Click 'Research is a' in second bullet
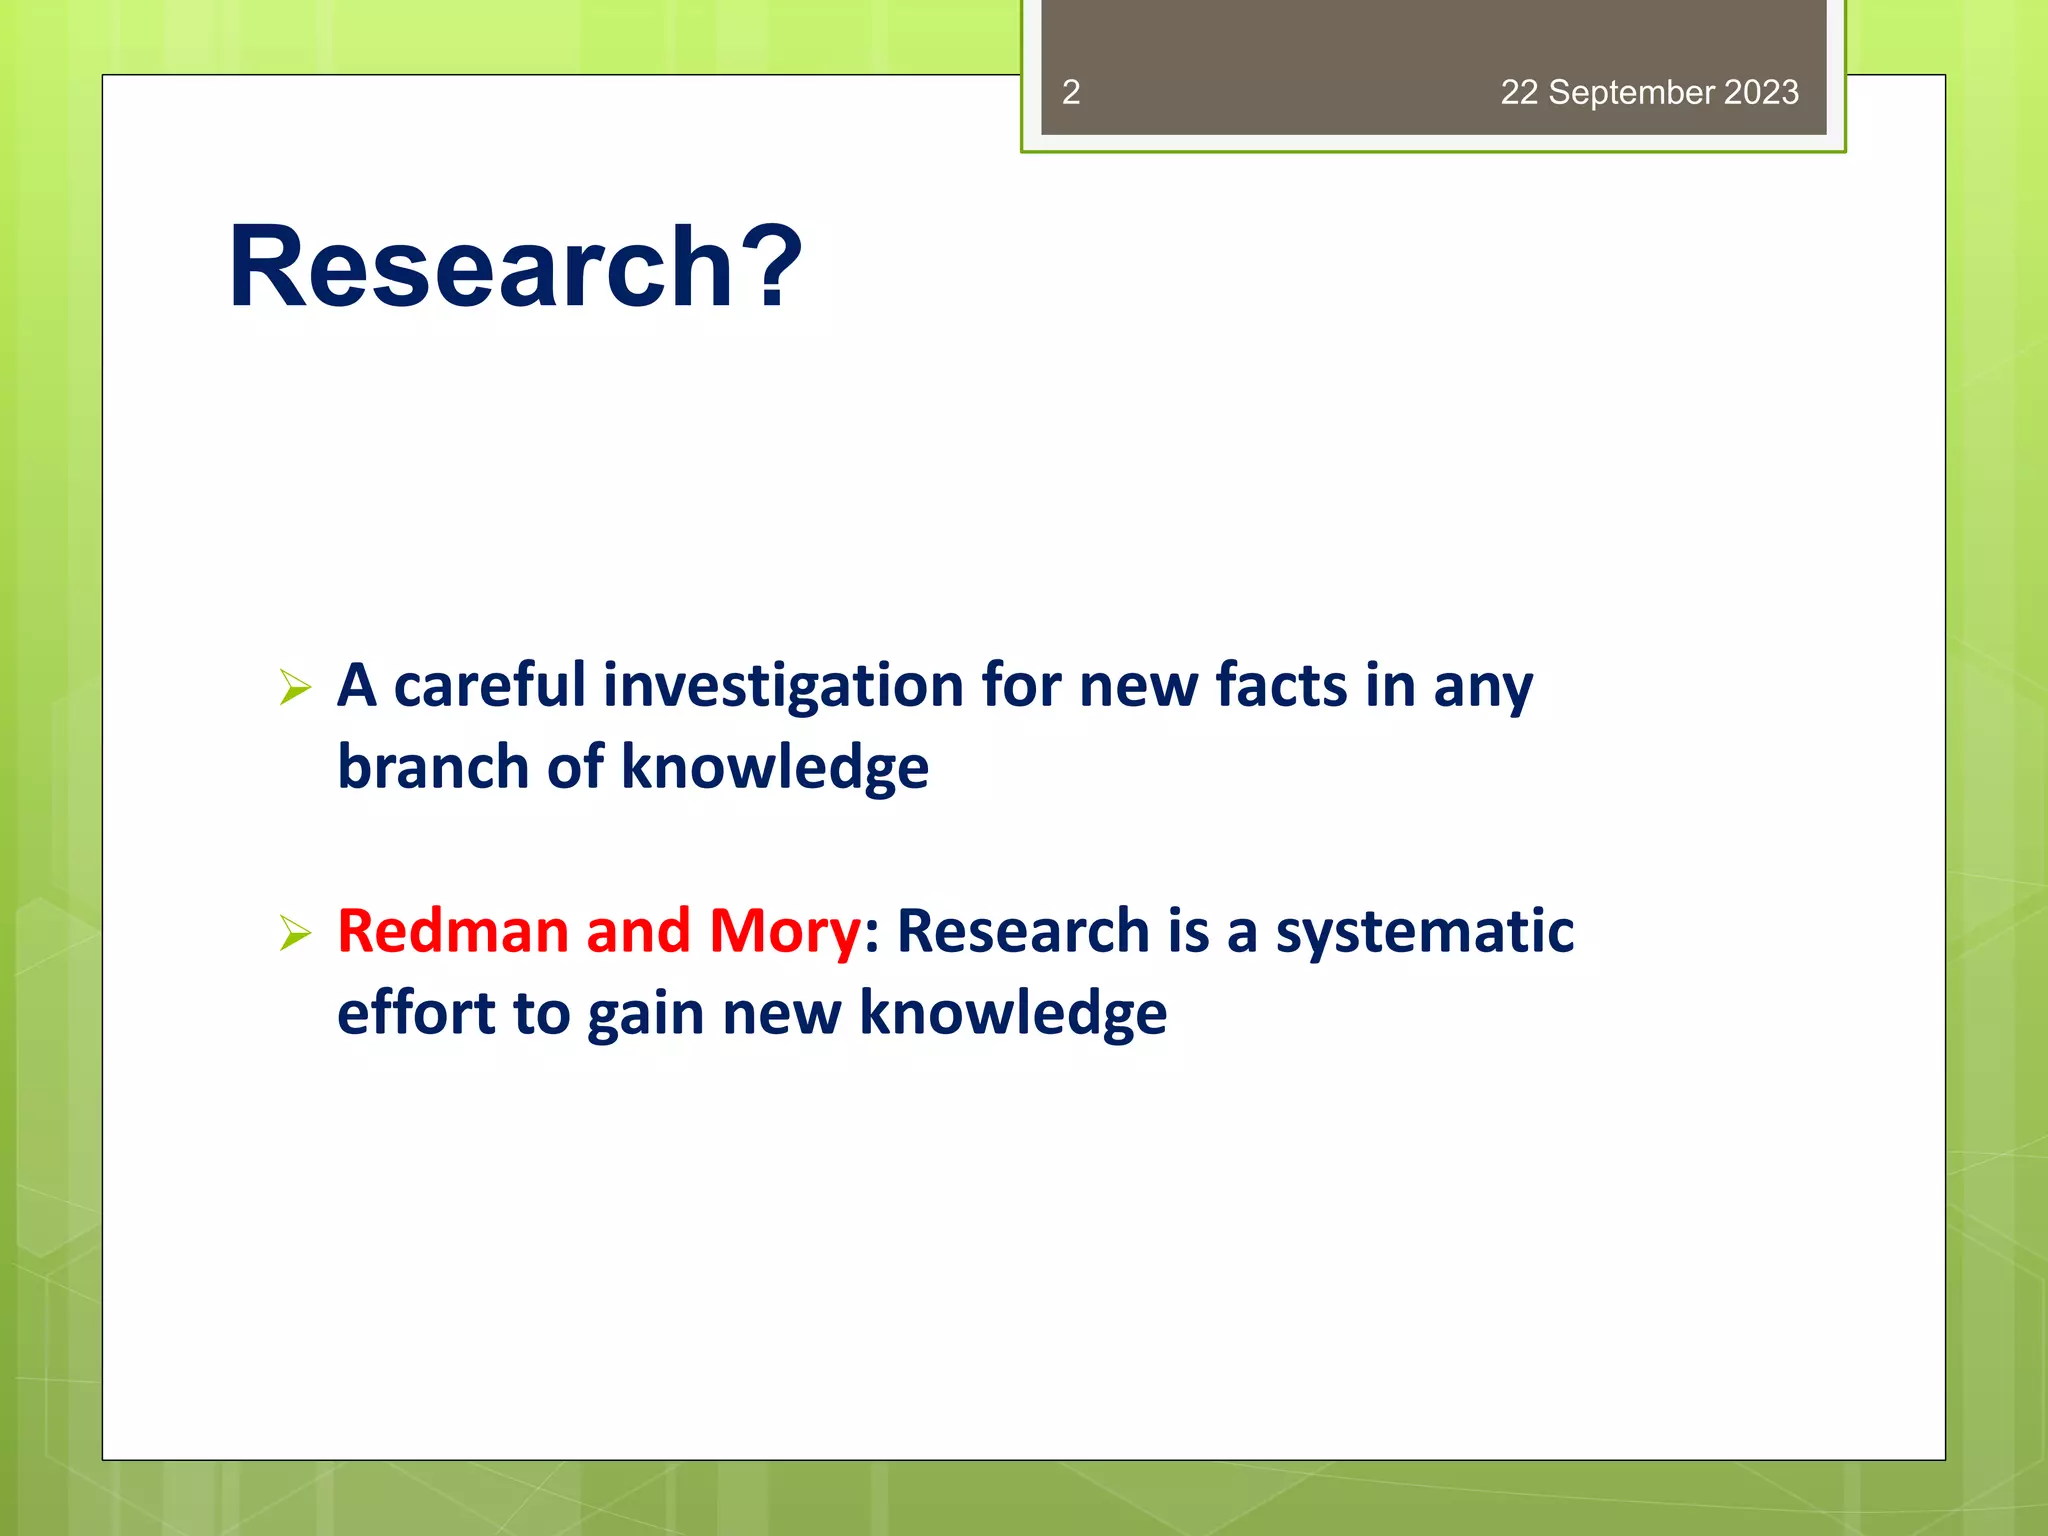The width and height of the screenshot is (2048, 1536). point(1077,931)
